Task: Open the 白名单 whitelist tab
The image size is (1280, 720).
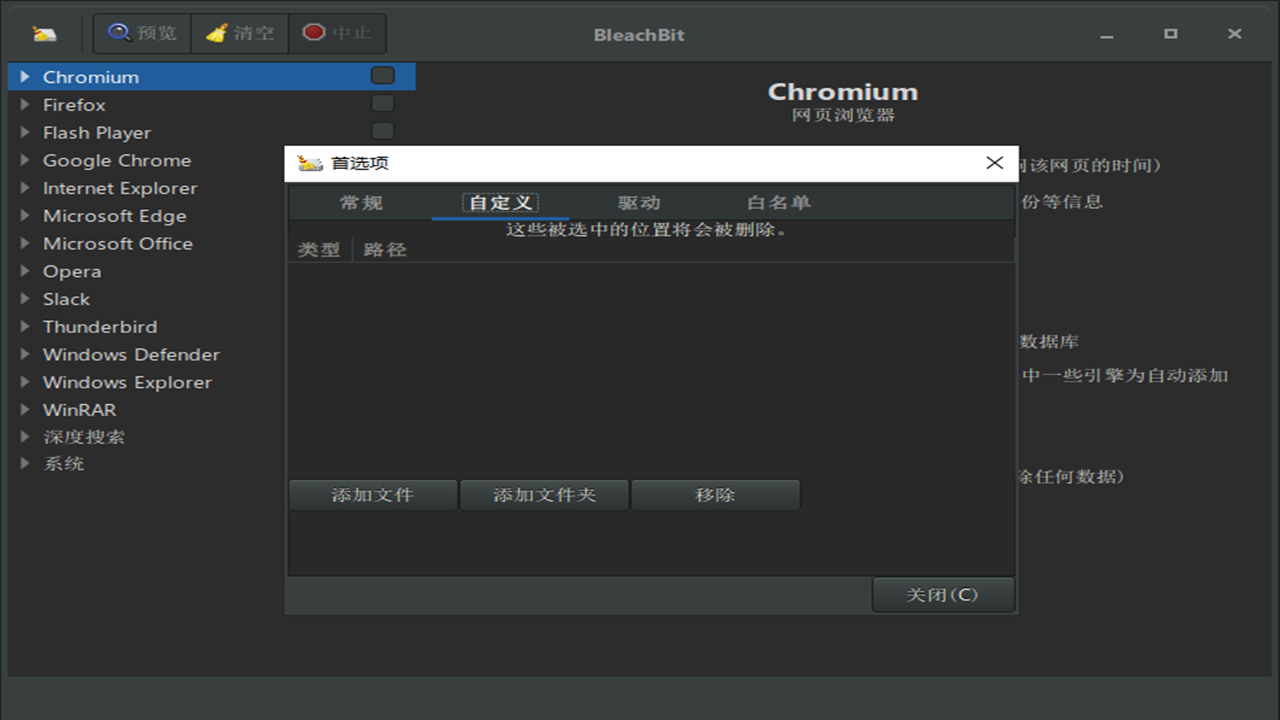Action: [x=778, y=203]
